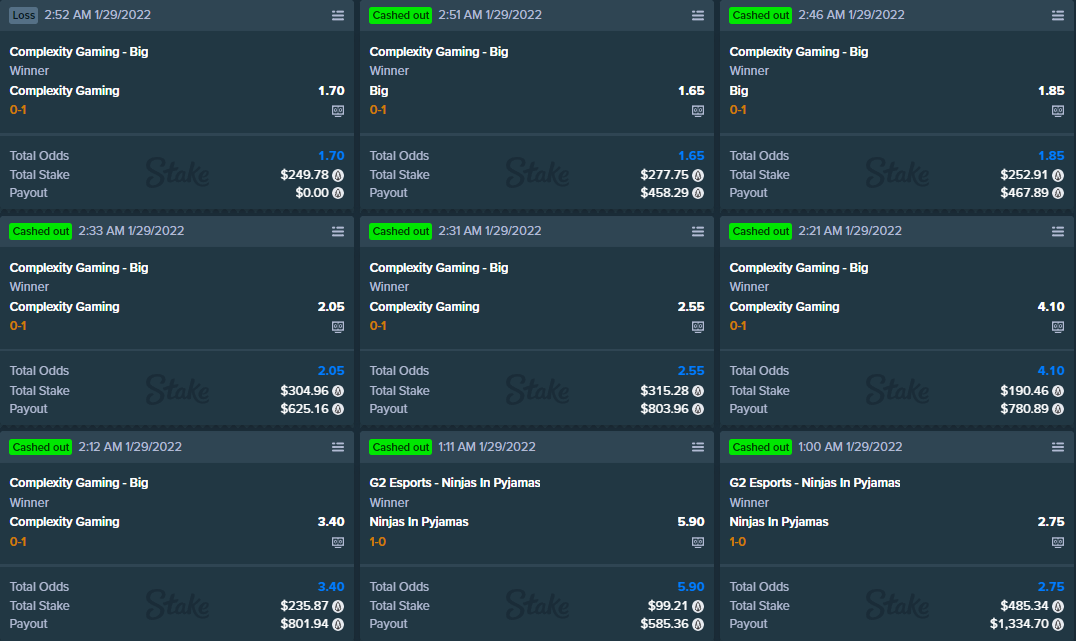Open the menu icon on the 2:31 AM bet

coord(698,231)
